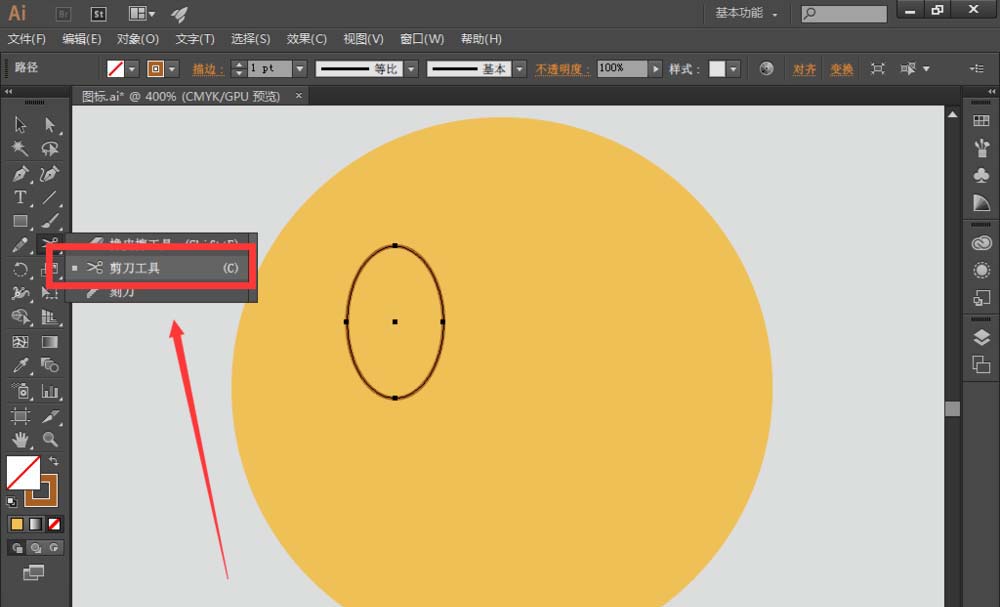Pick the Symbol Sprayer tool
1000x607 pixels.
click(20, 390)
